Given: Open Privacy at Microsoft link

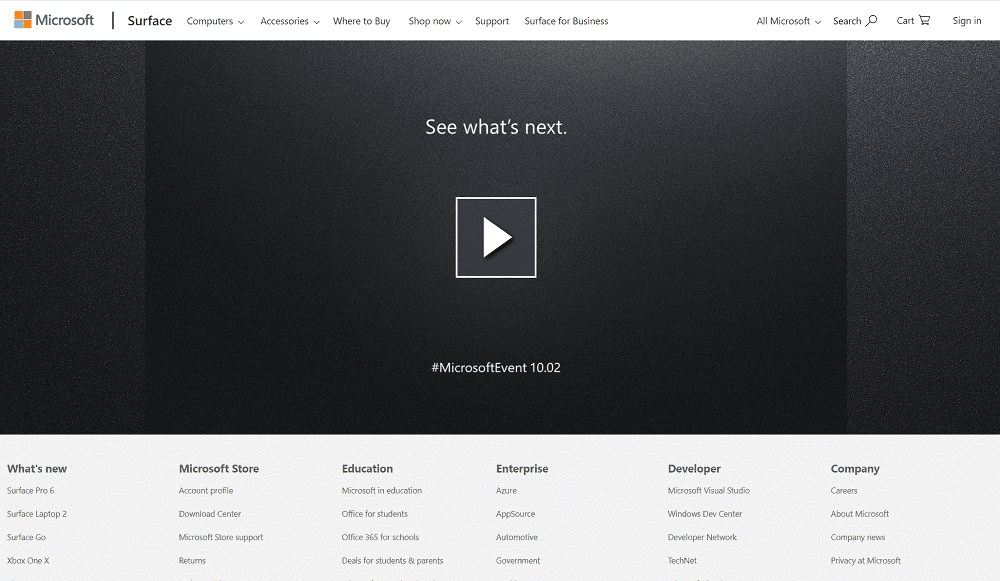Looking at the screenshot, I should click(865, 561).
